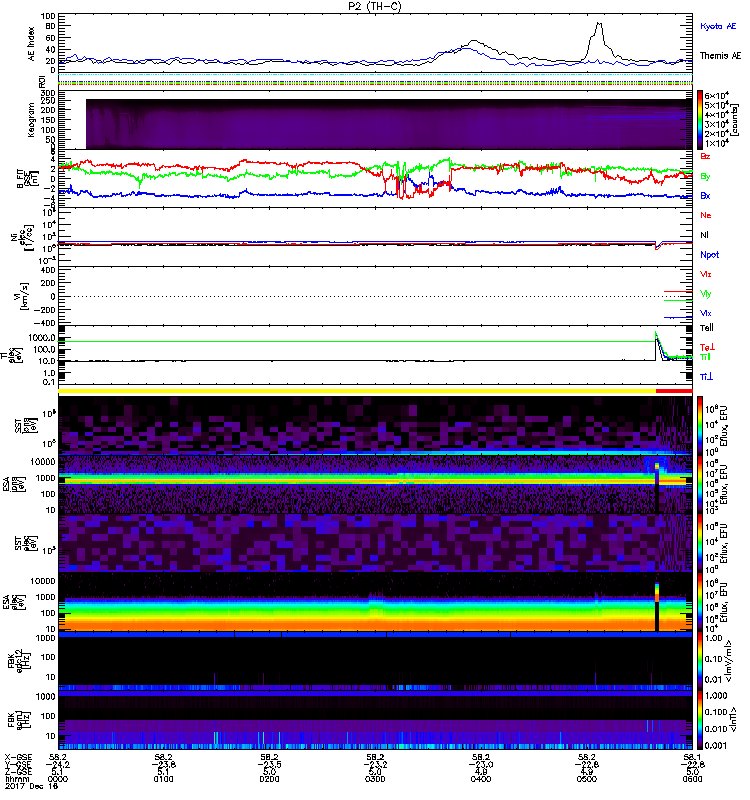Click the "[counts]" color bar unit label
The height and width of the screenshot is (800, 750).
tap(734, 120)
